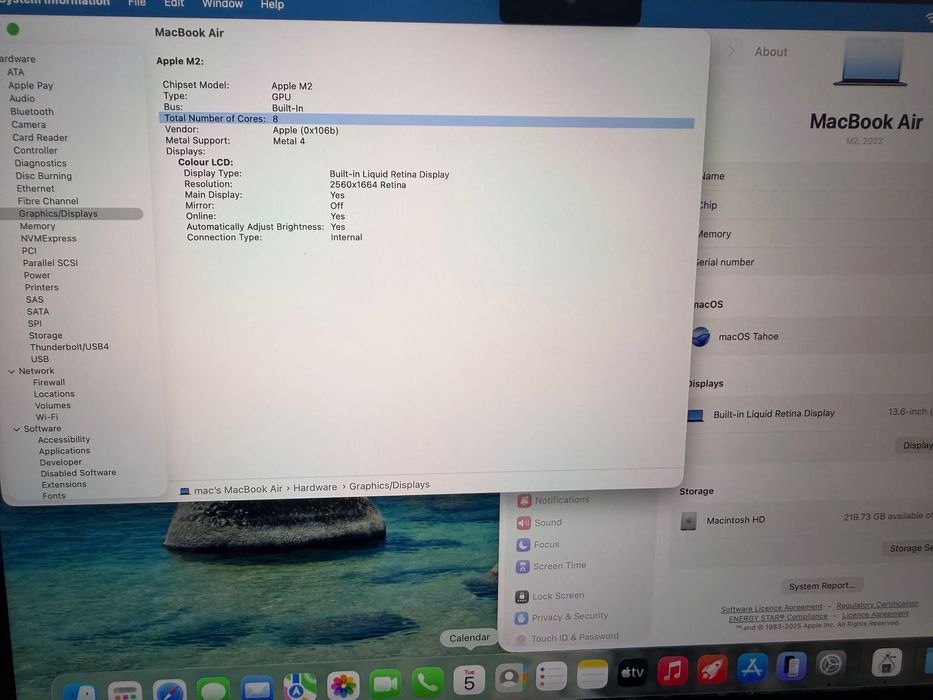Click the green zoom window button

coord(13,29)
